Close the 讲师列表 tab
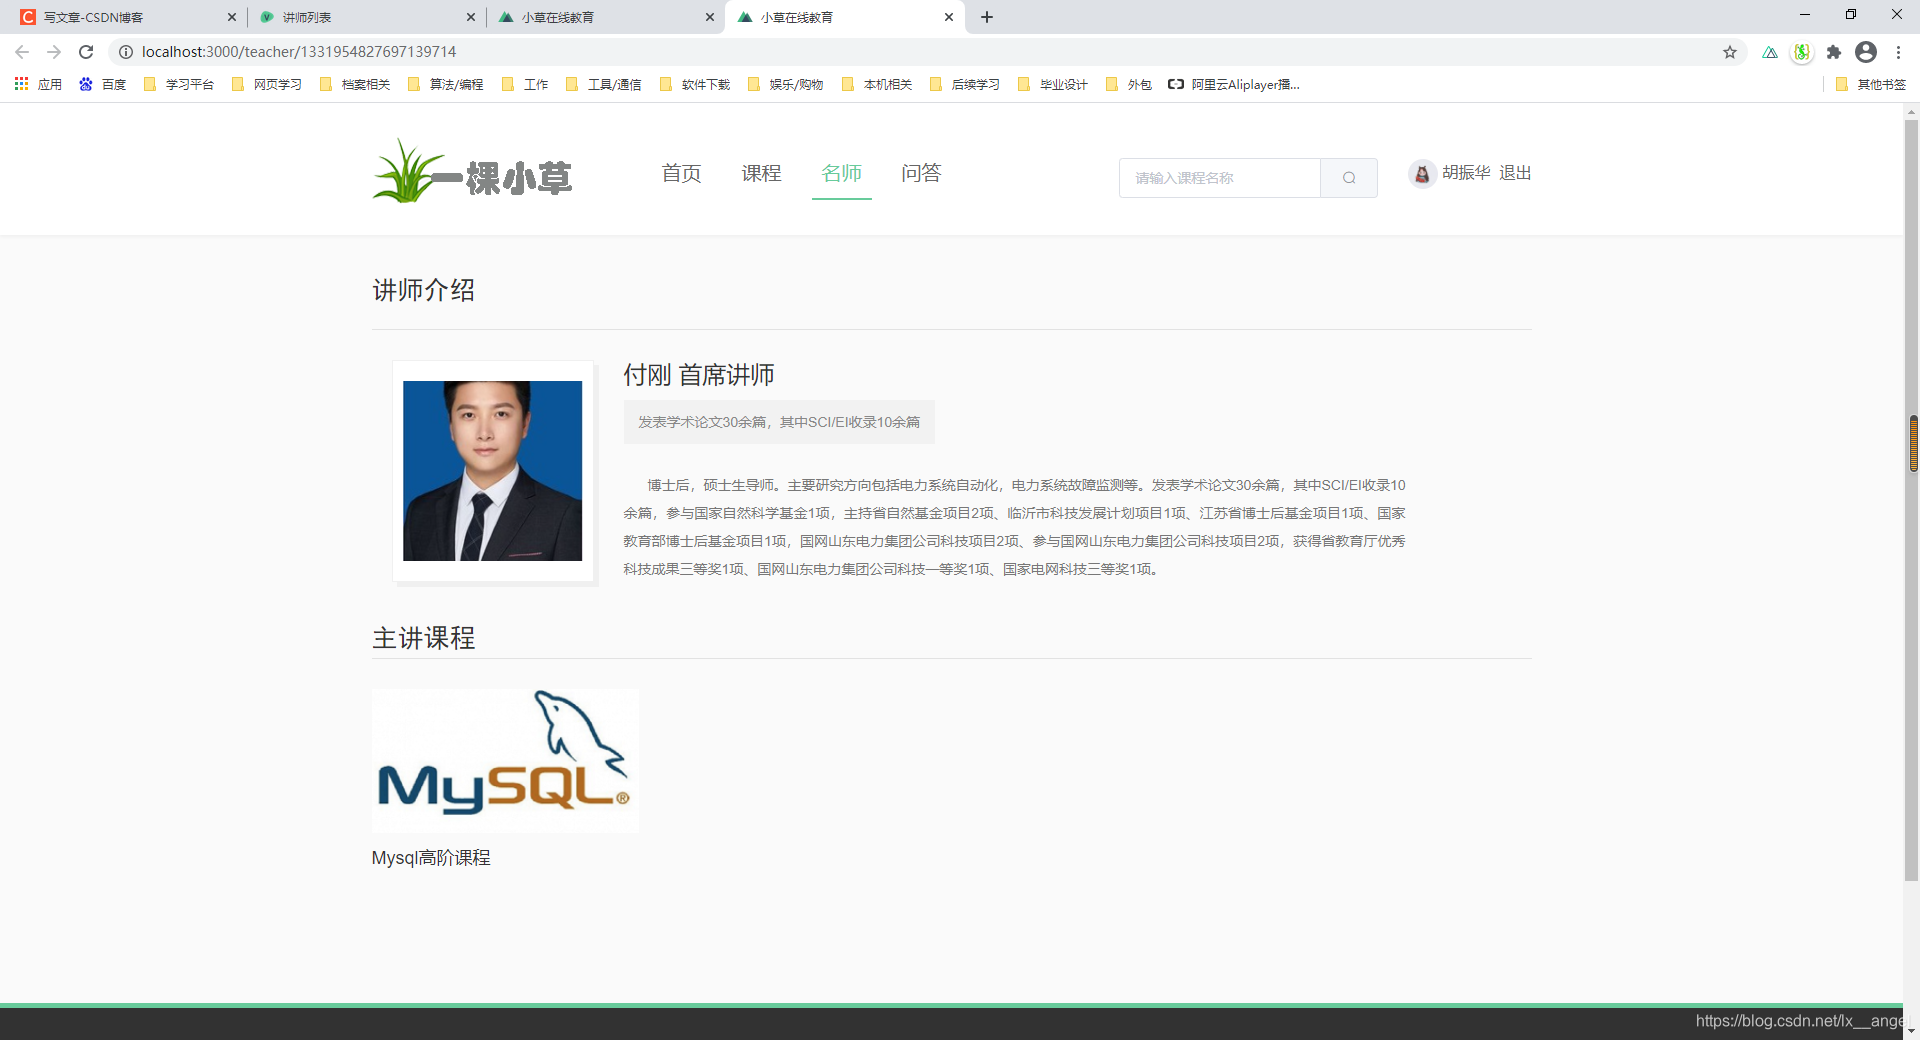1920x1040 pixels. (471, 17)
